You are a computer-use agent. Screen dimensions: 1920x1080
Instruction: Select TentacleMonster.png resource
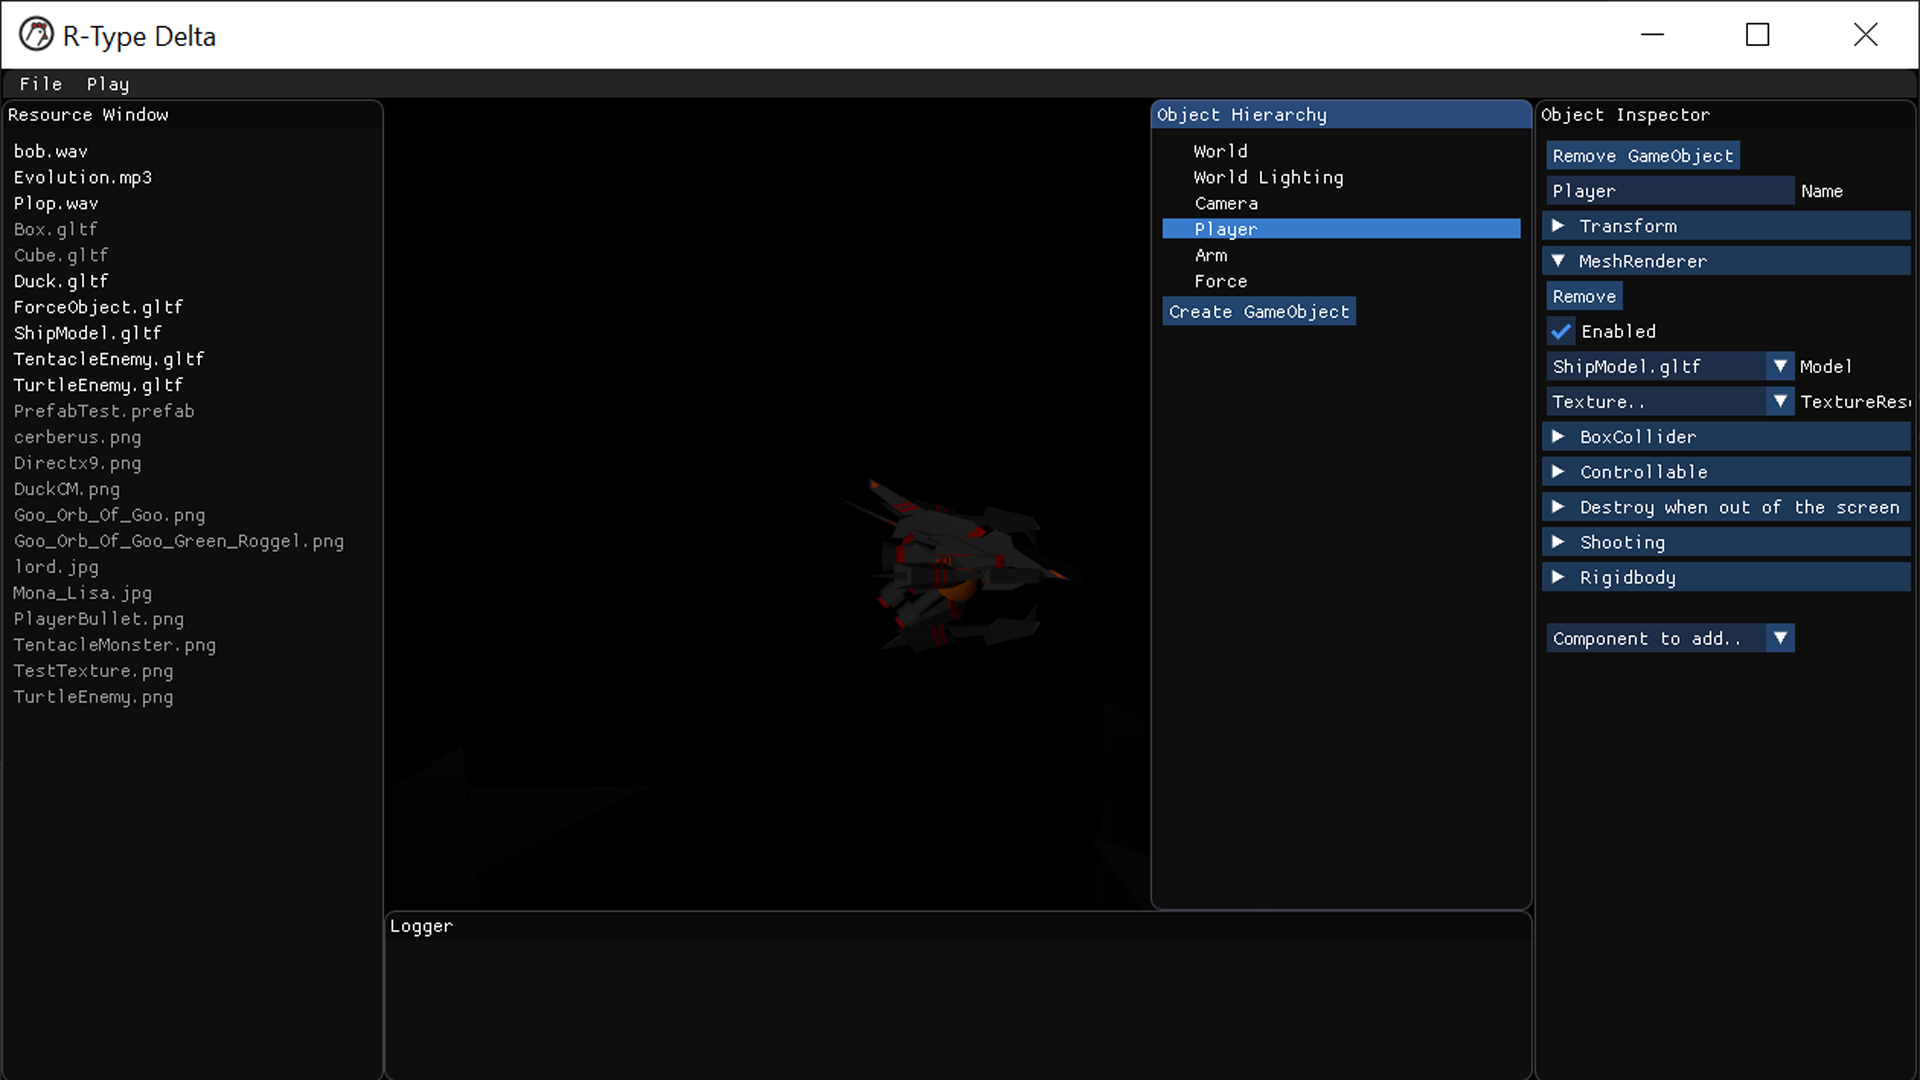115,645
